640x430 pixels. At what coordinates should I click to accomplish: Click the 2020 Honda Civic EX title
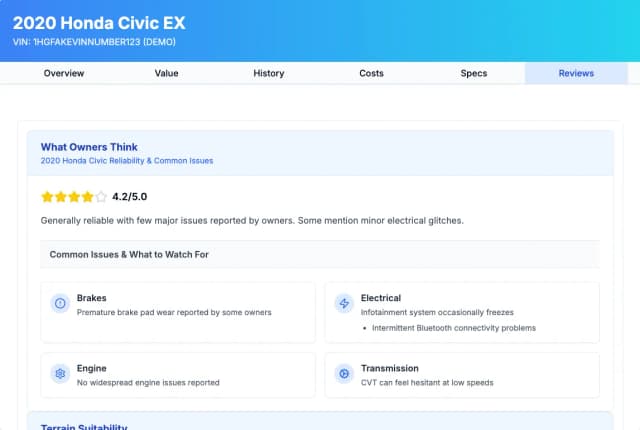click(x=99, y=23)
